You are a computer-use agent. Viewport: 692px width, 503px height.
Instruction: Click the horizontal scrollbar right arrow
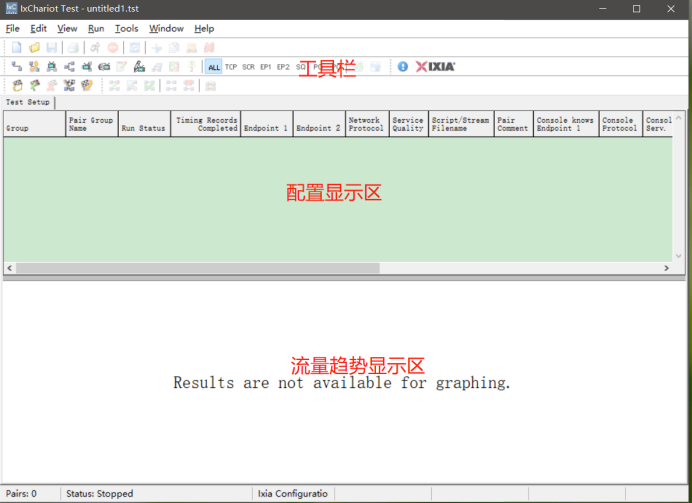click(x=666, y=268)
